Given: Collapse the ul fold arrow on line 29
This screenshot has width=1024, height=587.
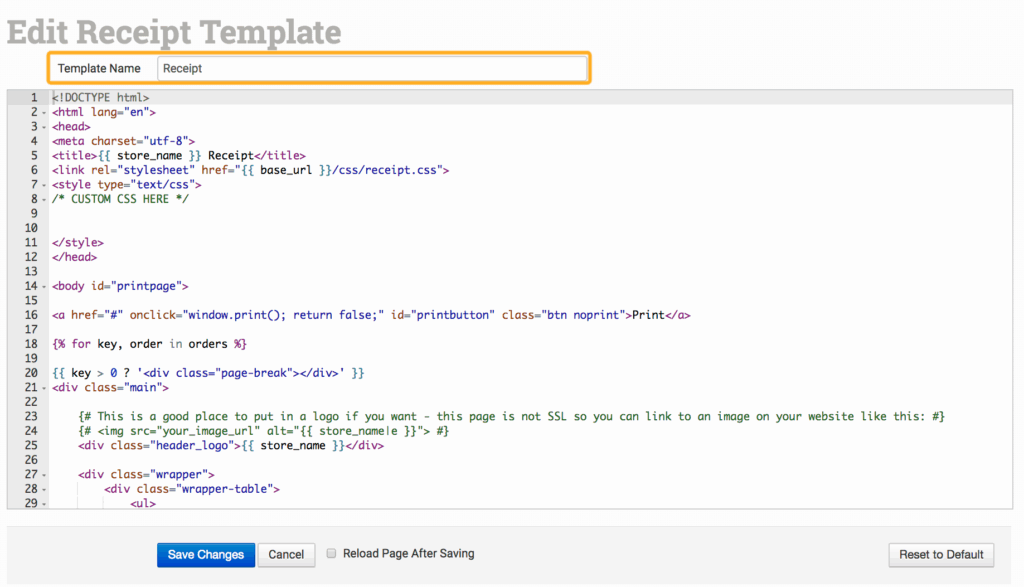Looking at the screenshot, I should pyautogui.click(x=44, y=503).
